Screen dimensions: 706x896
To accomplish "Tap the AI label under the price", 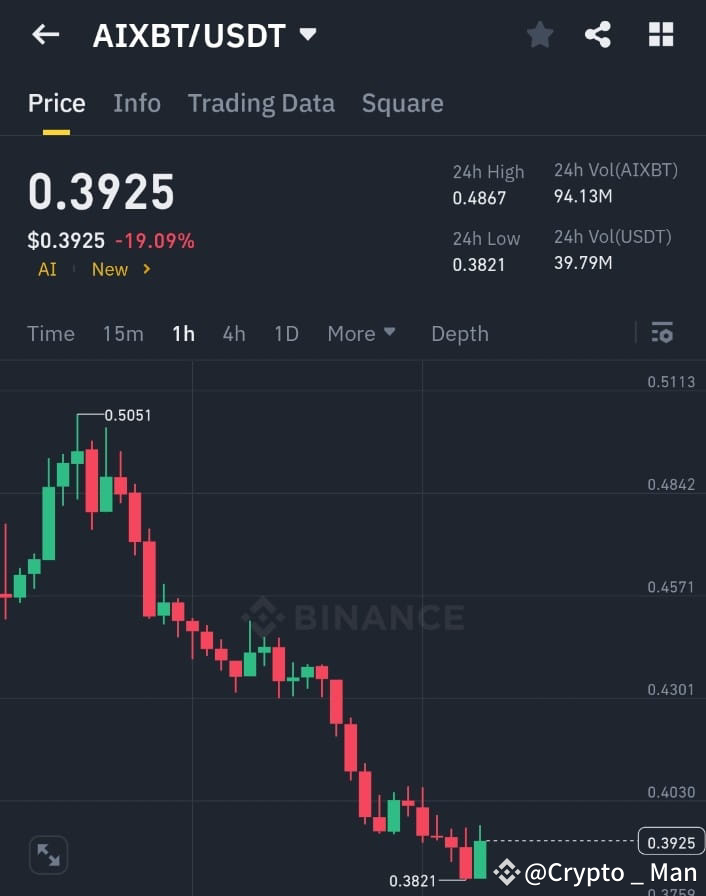I will coord(46,269).
